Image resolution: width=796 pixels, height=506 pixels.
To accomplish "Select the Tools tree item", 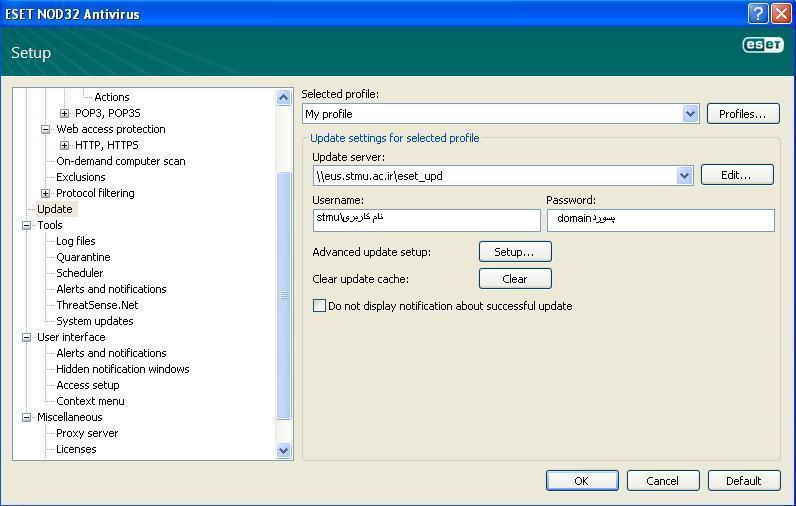I will point(50,225).
